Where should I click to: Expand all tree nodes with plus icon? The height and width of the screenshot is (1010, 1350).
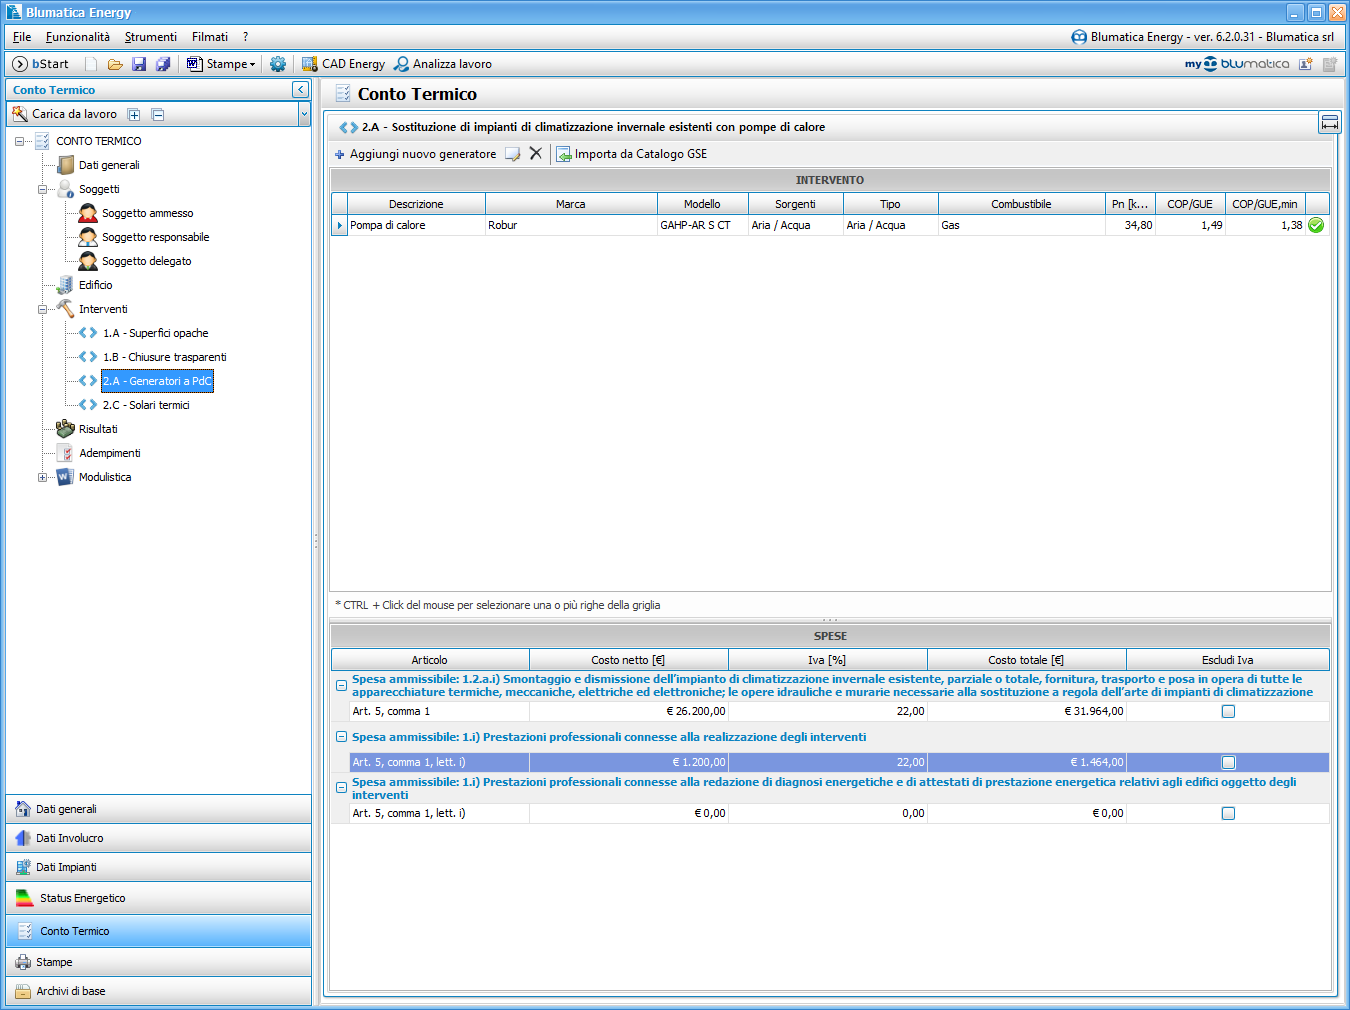[134, 115]
